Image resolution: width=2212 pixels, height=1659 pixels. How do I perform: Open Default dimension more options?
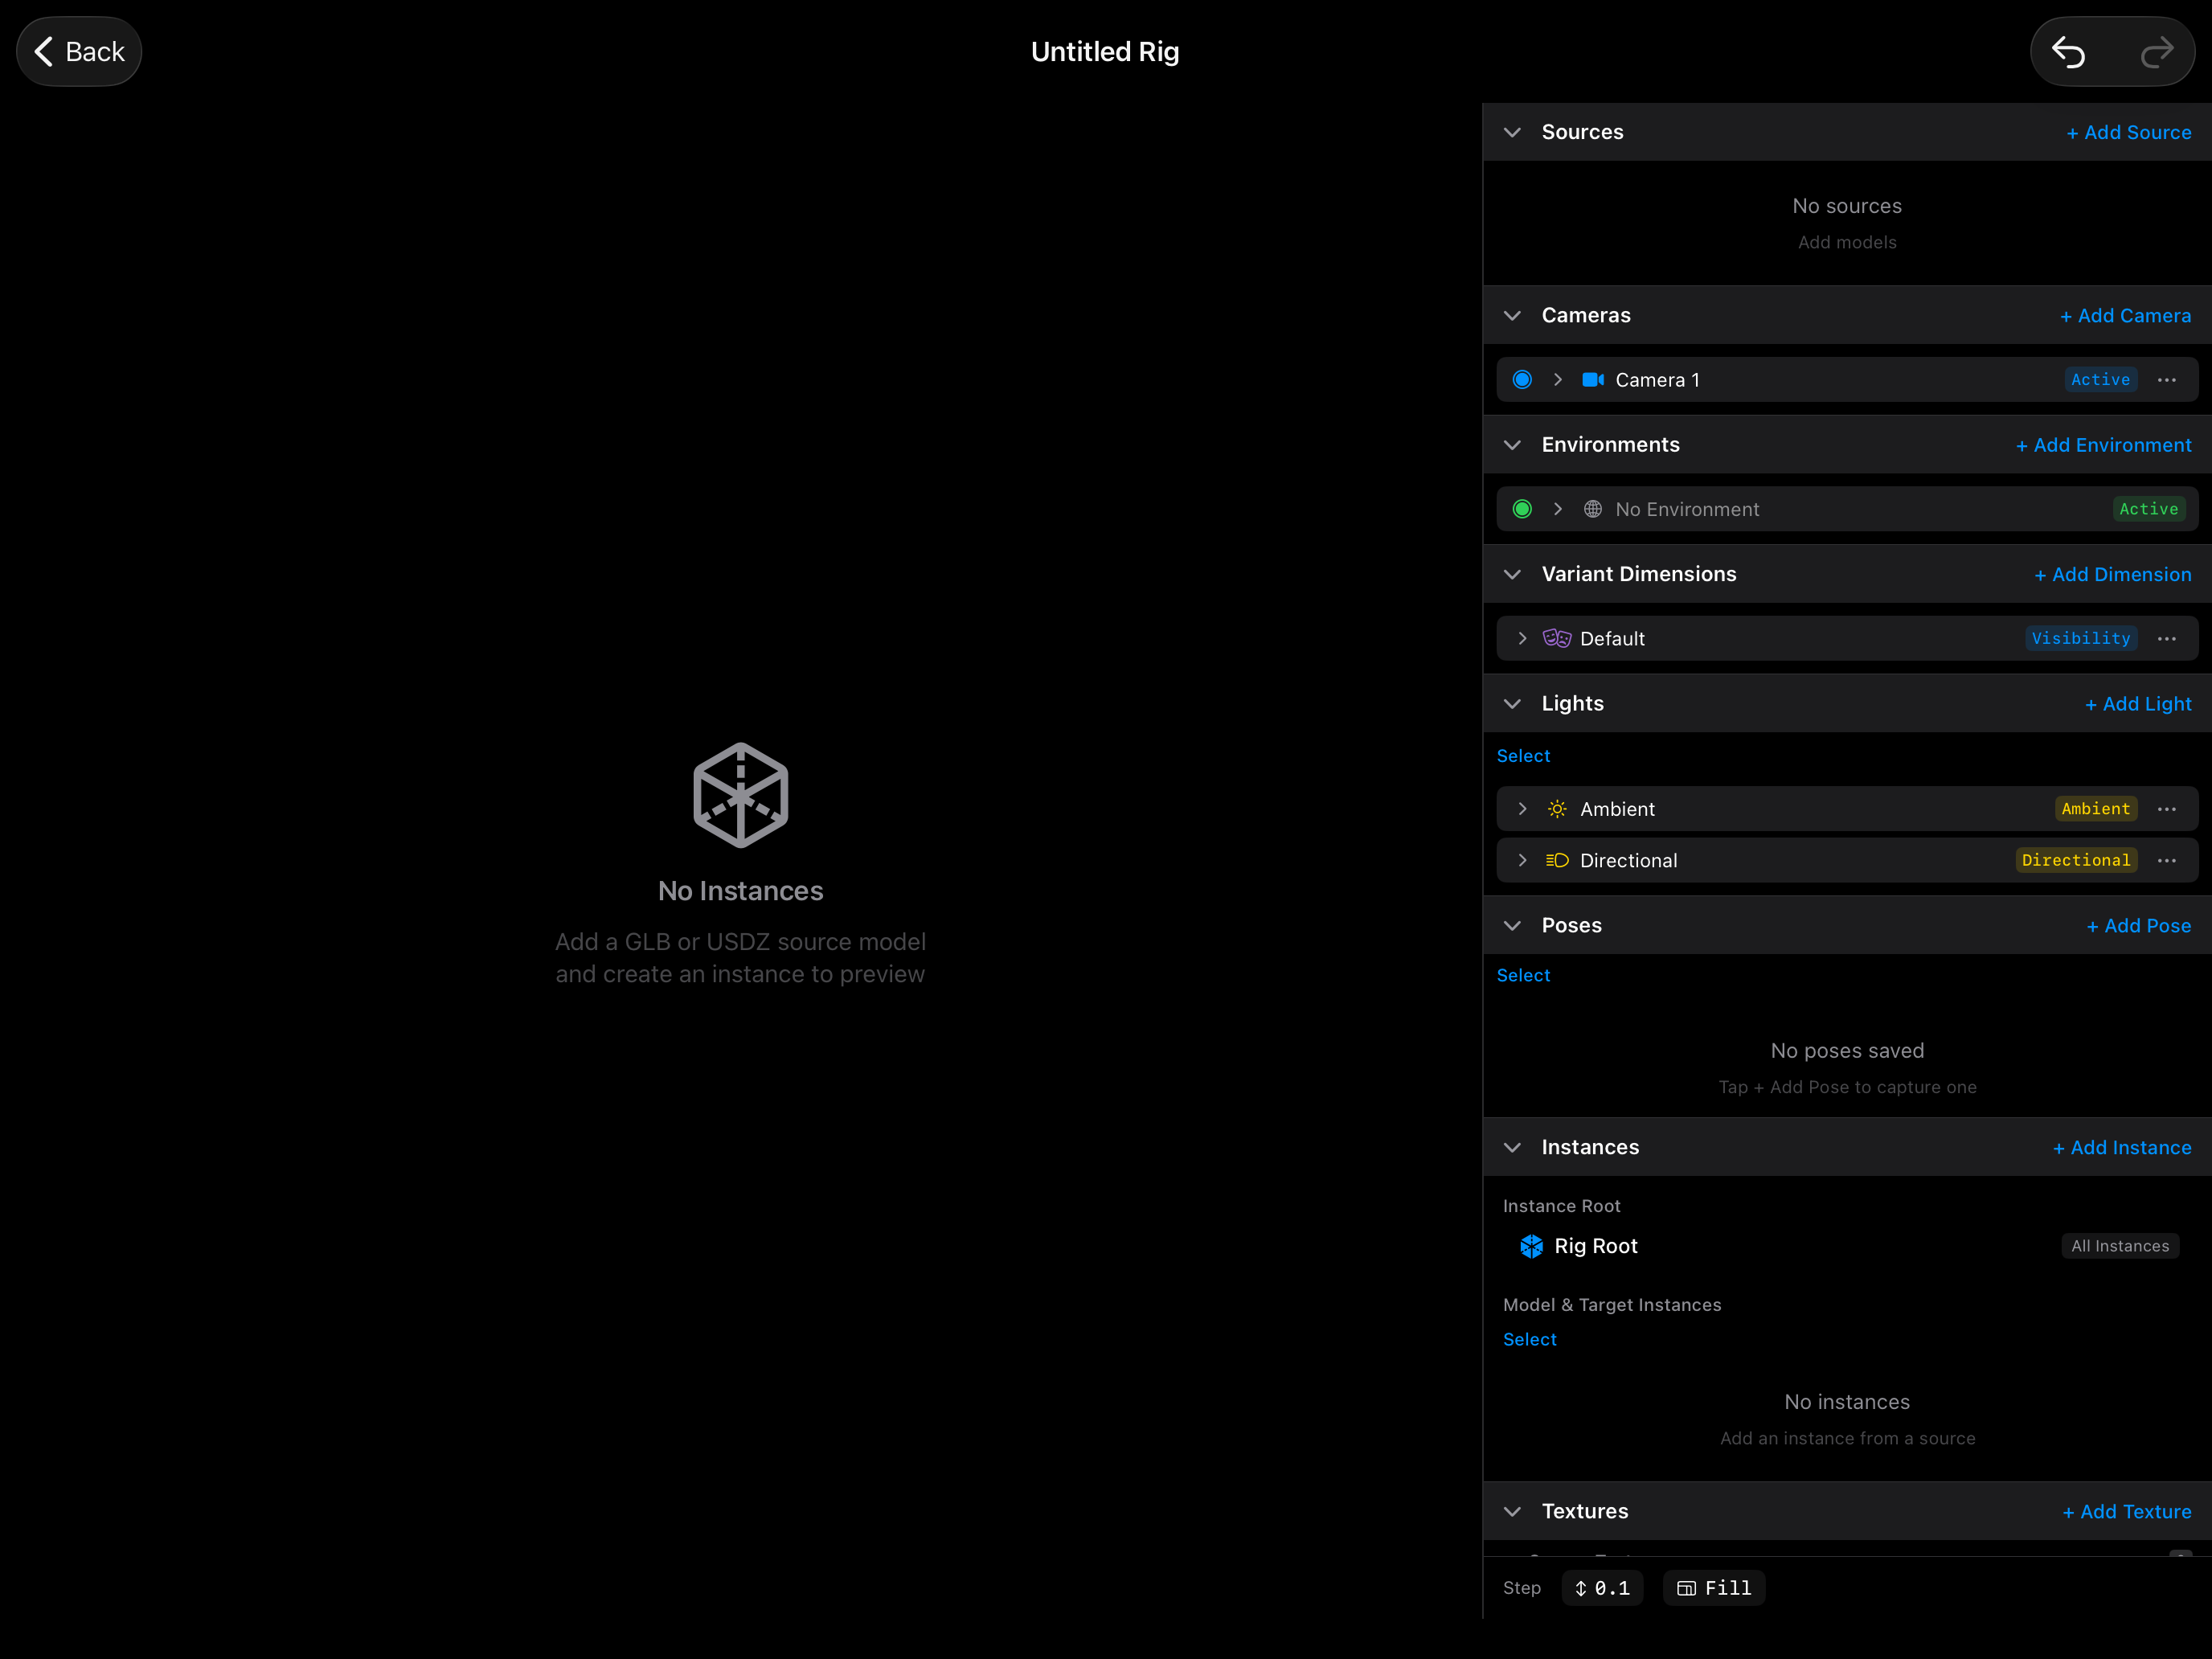(2166, 638)
